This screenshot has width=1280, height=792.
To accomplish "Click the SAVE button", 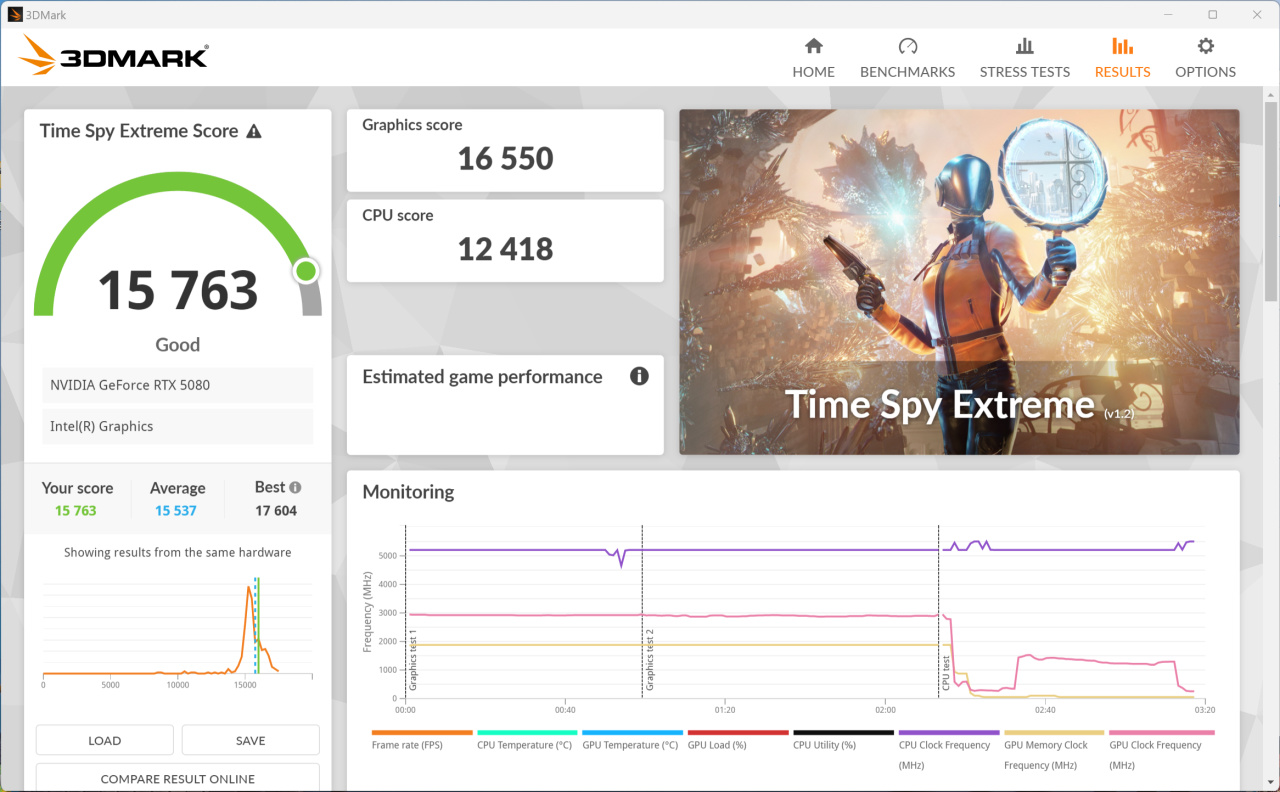I will coord(250,740).
